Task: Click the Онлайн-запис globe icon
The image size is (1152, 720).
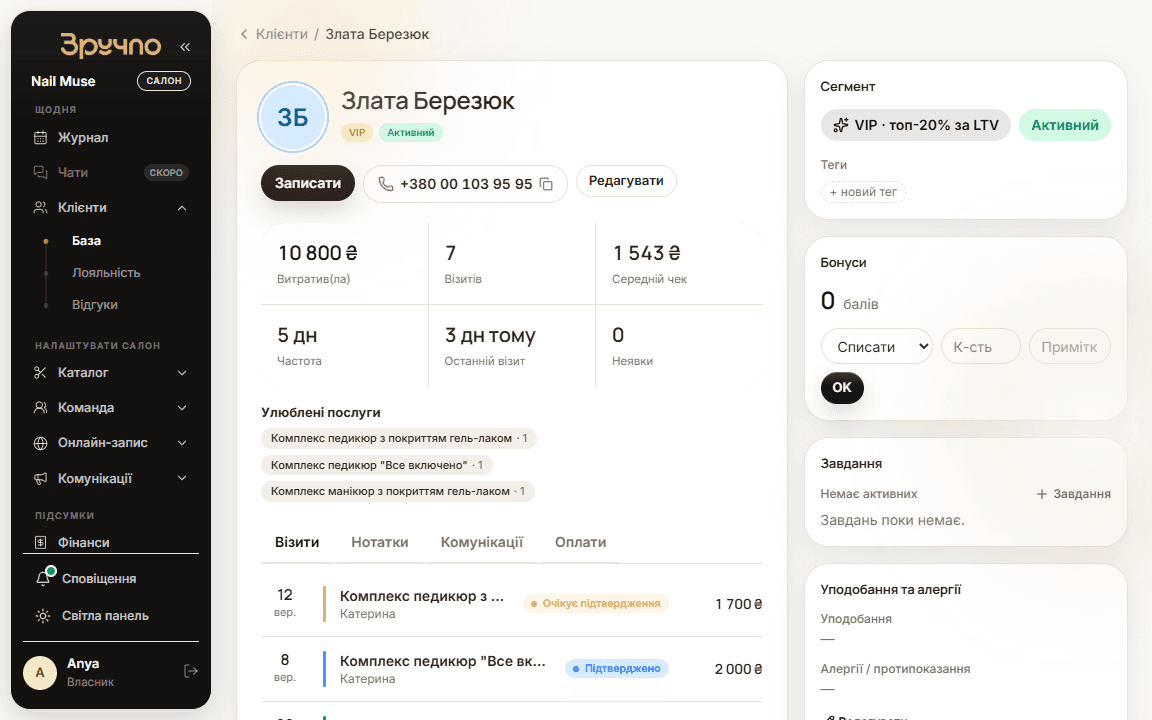Action: [40, 442]
